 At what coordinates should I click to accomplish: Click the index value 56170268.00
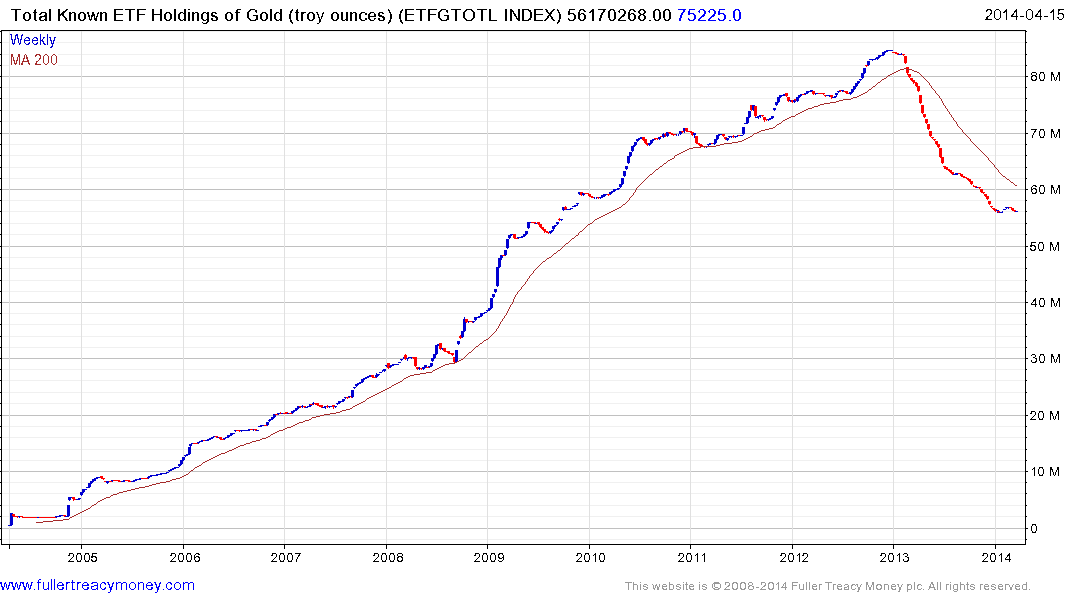pyautogui.click(x=619, y=15)
